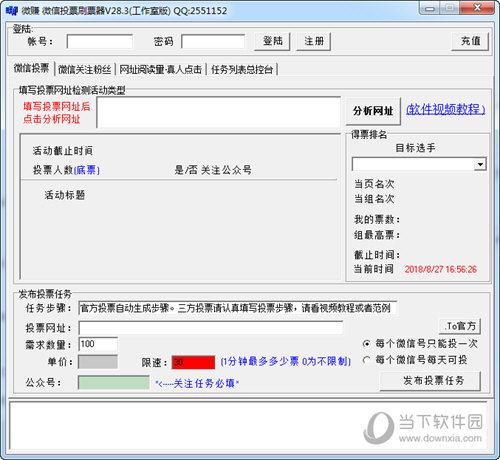This screenshot has width=500, height=460.
Task: Click the 是/否 关注公众号 label
Action: [x=213, y=170]
